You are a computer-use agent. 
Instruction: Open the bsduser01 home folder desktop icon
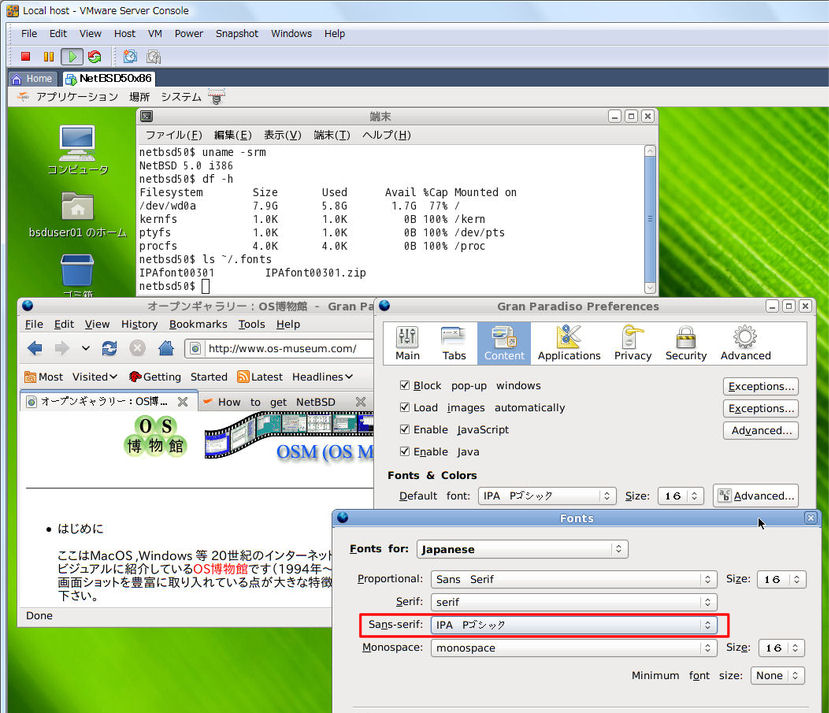coord(78,215)
